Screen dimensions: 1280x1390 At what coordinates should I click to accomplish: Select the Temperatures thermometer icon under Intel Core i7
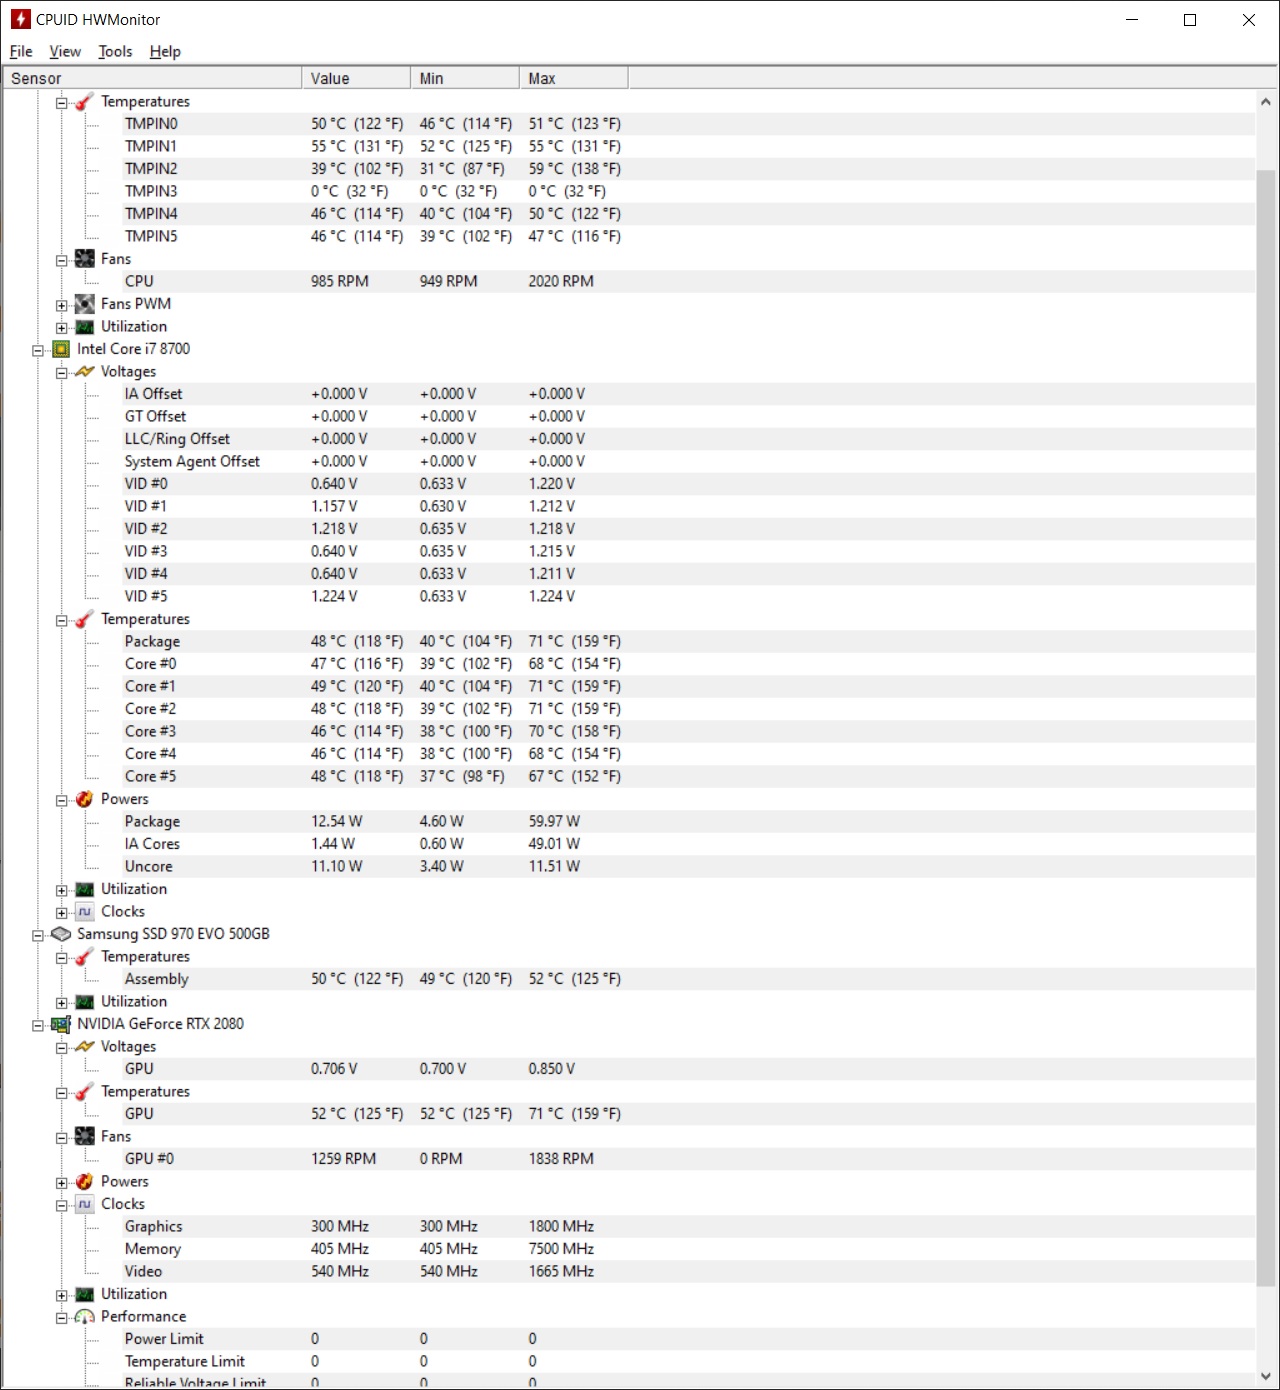[x=85, y=620]
